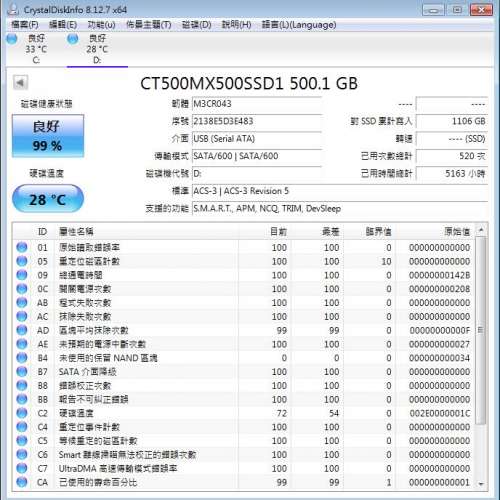Open the 語言(L)(Language) menu

(x=299, y=25)
